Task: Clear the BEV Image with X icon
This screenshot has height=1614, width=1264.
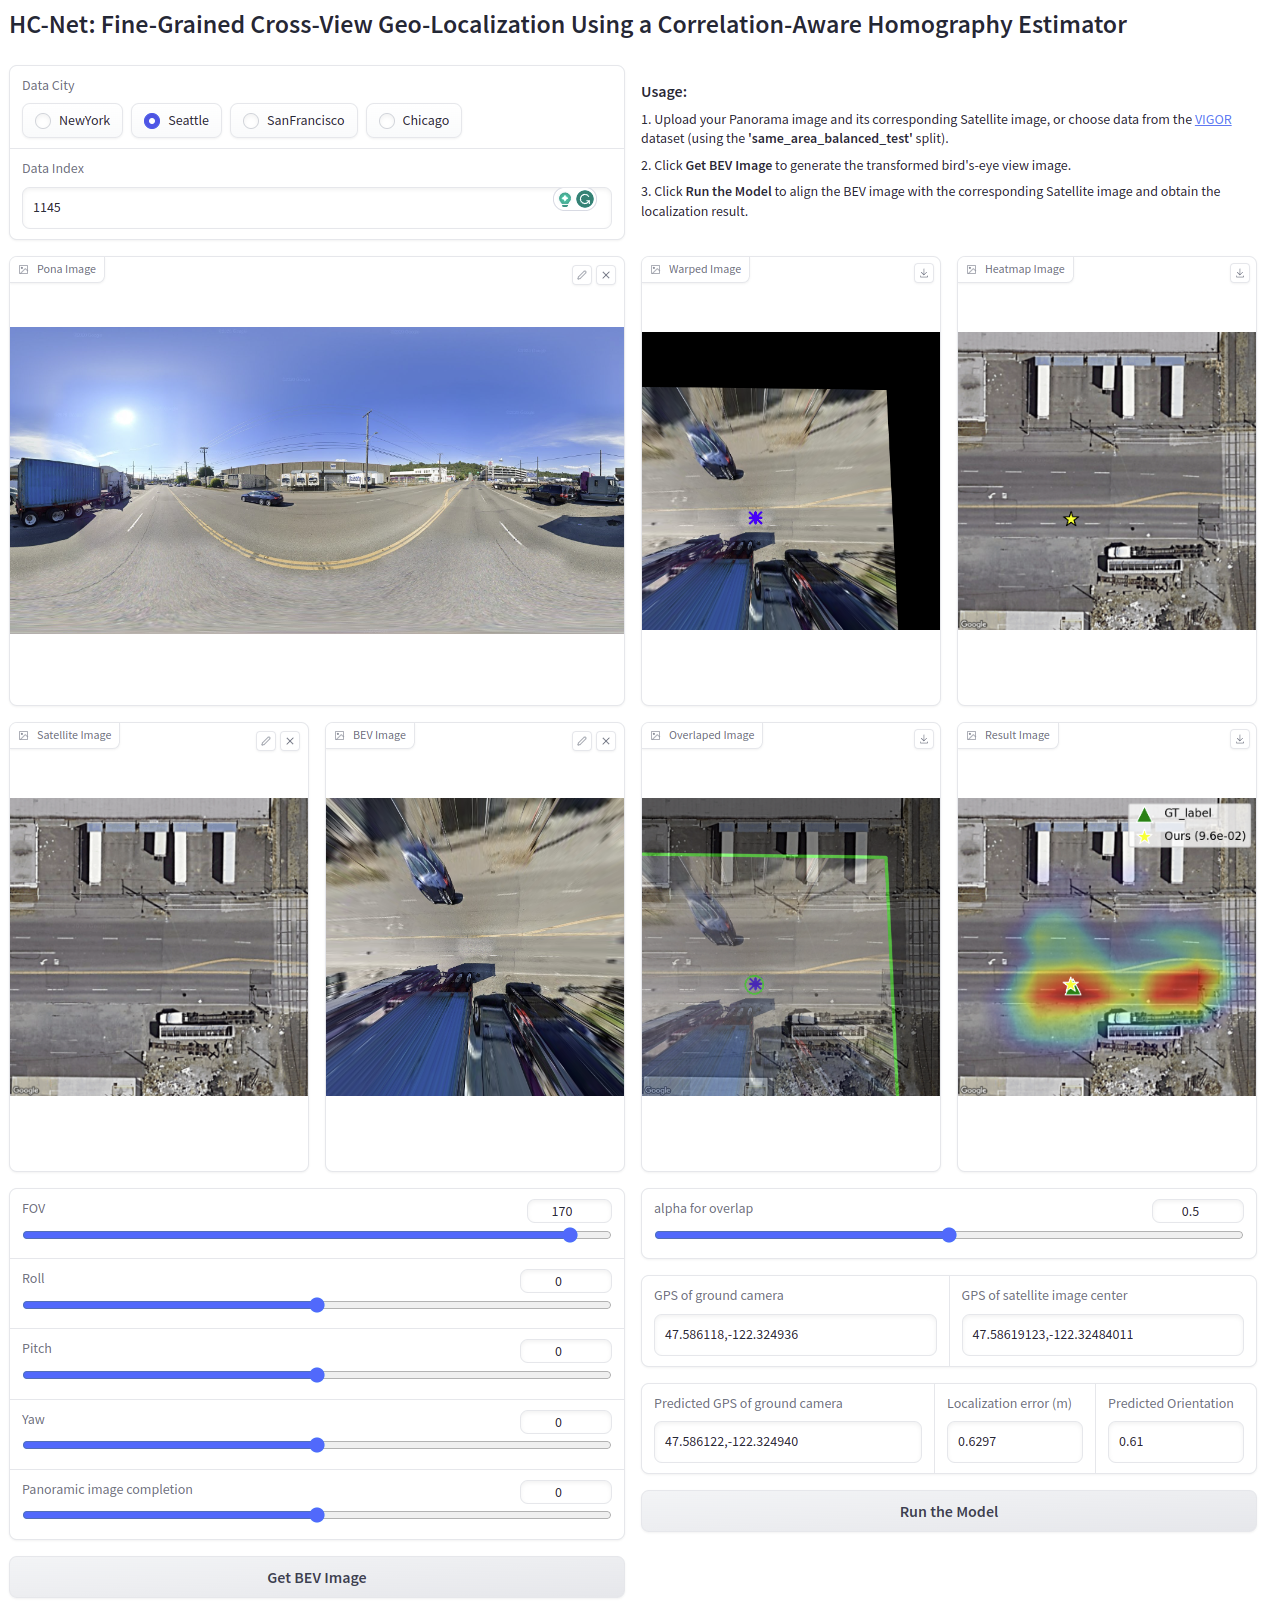Action: click(606, 741)
